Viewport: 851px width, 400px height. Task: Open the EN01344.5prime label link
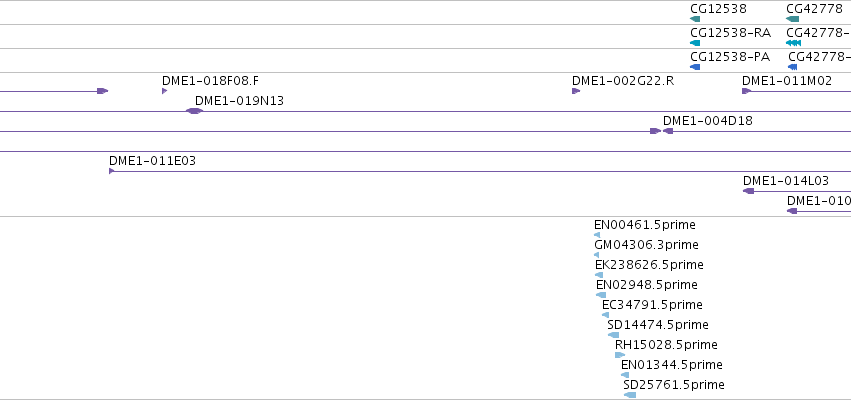coord(671,364)
